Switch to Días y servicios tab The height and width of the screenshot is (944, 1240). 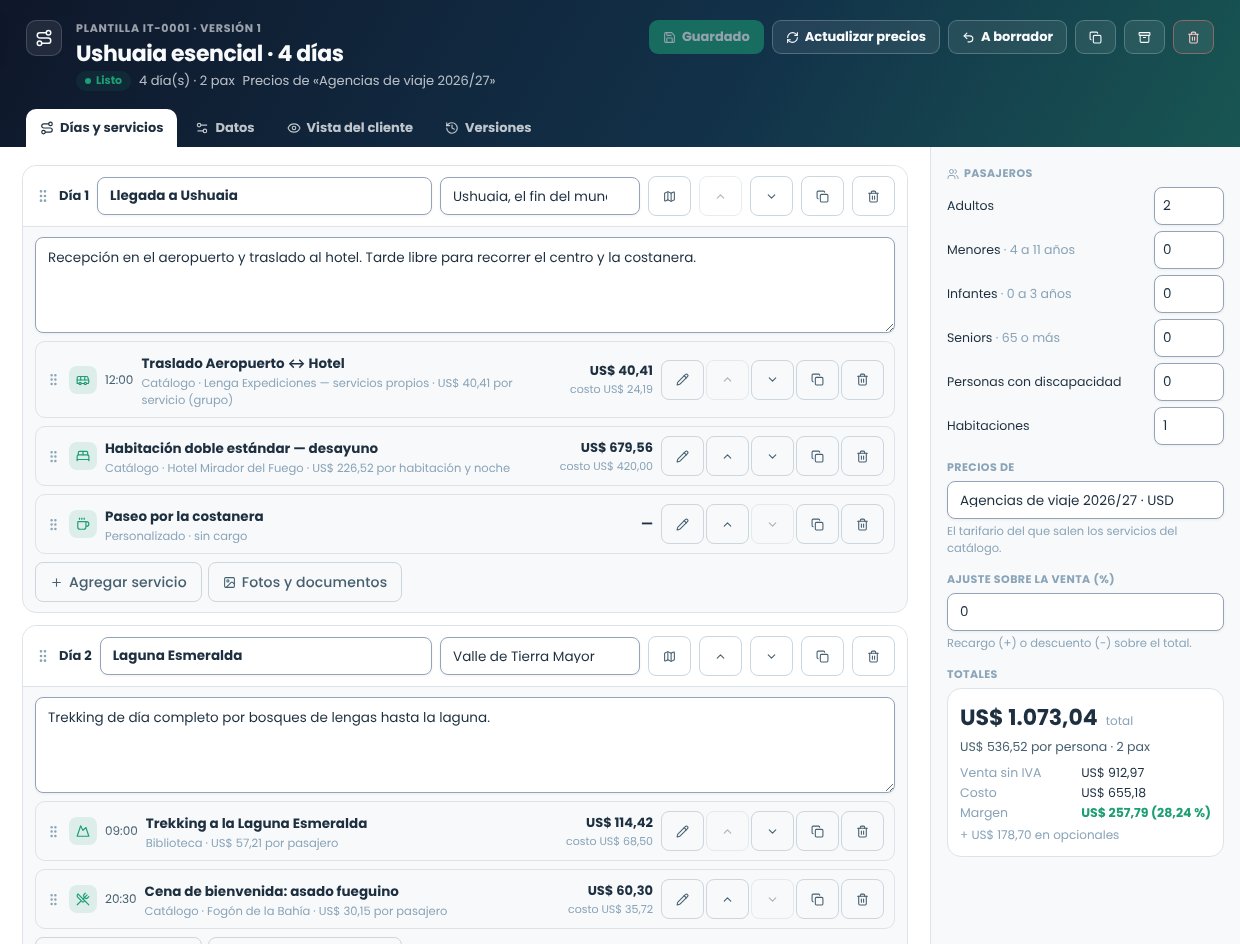[x=102, y=128]
